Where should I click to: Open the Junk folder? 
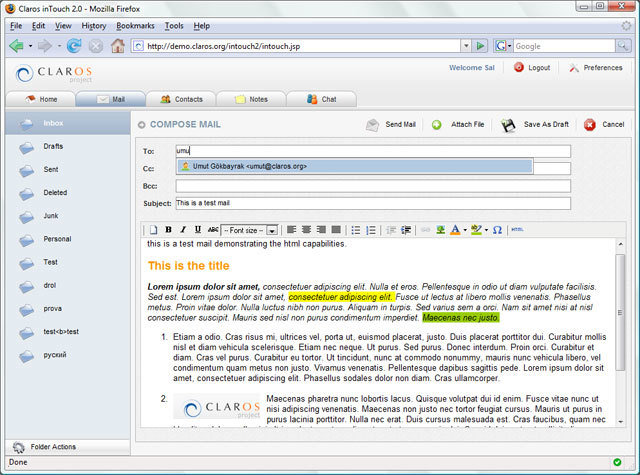[x=68, y=216]
